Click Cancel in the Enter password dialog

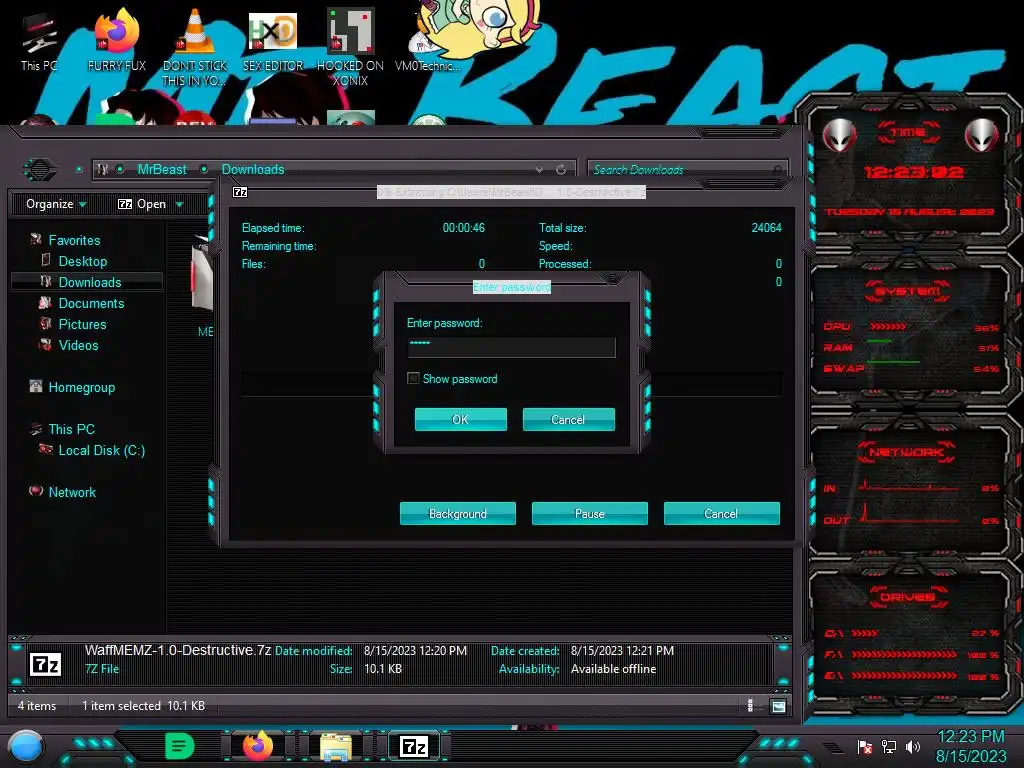[568, 419]
